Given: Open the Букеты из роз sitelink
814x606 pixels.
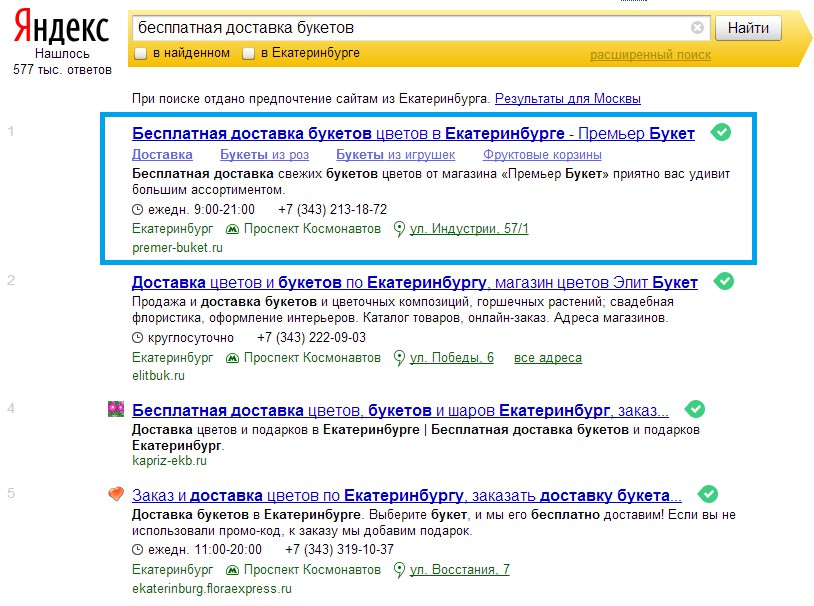Looking at the screenshot, I should (264, 155).
